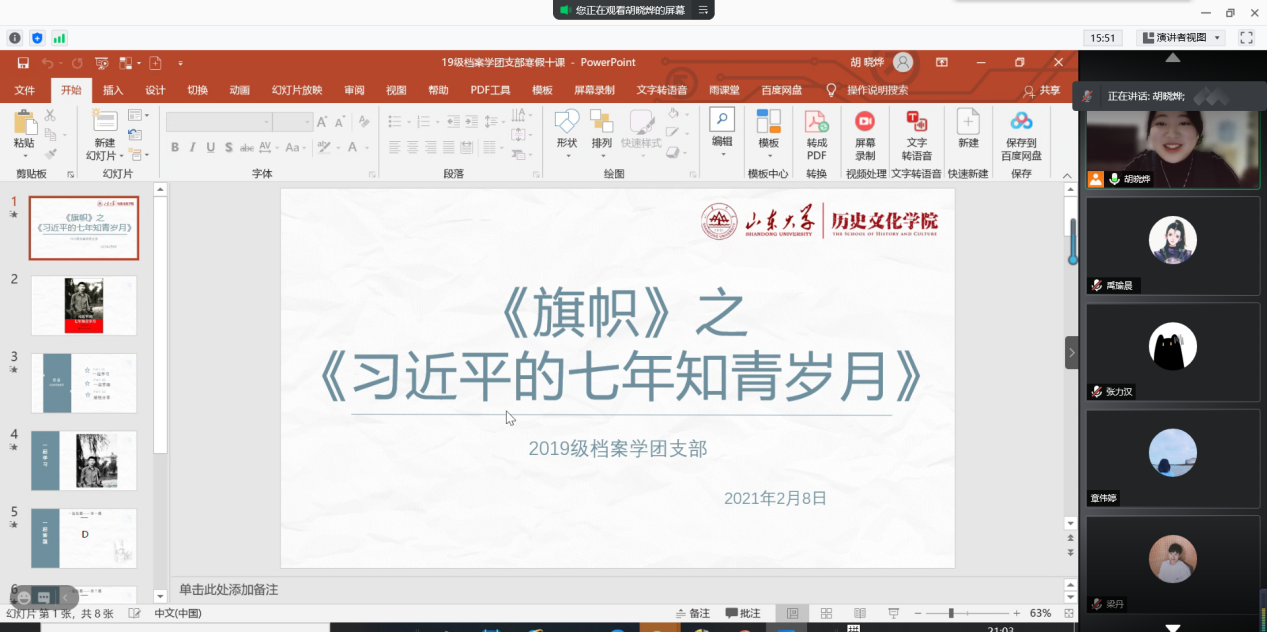1267x632 pixels.
Task: Open the 幻灯片放映 slideshow tab
Action: pyautogui.click(x=297, y=90)
